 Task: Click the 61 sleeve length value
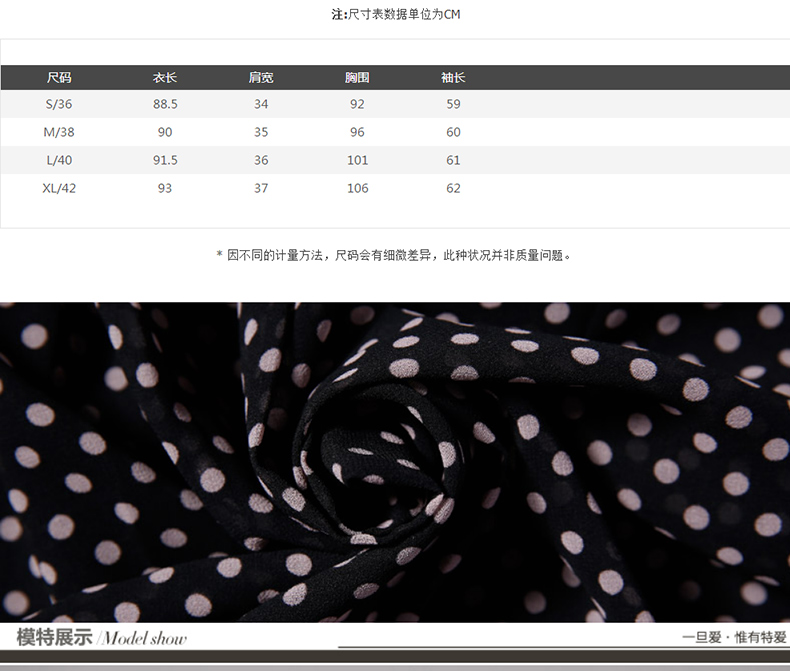pyautogui.click(x=453, y=160)
